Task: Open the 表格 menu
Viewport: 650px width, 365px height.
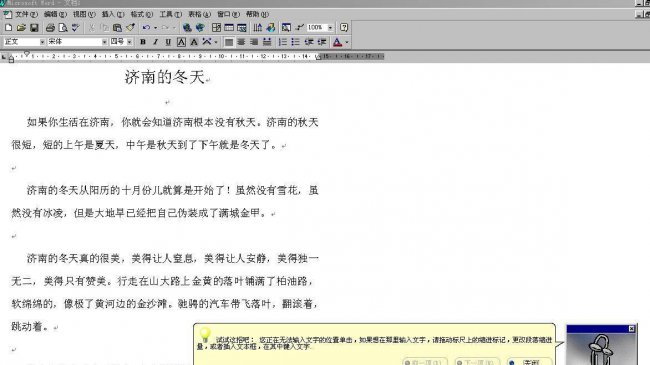Action: [x=199, y=15]
